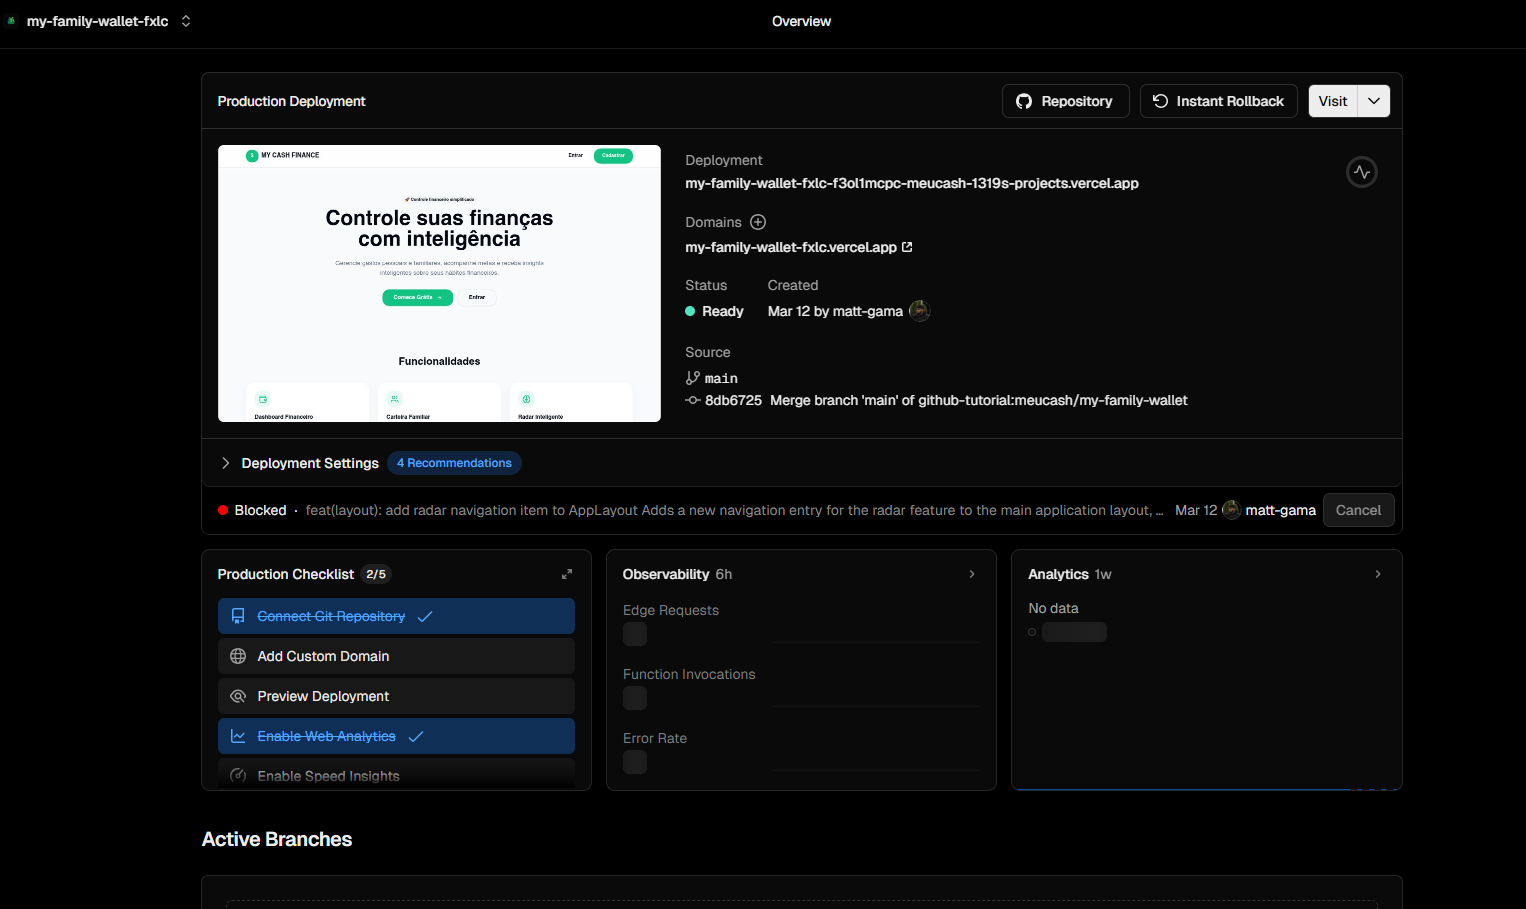Click the Enable Web Analytics checkmark
The height and width of the screenshot is (909, 1526).
(x=416, y=736)
